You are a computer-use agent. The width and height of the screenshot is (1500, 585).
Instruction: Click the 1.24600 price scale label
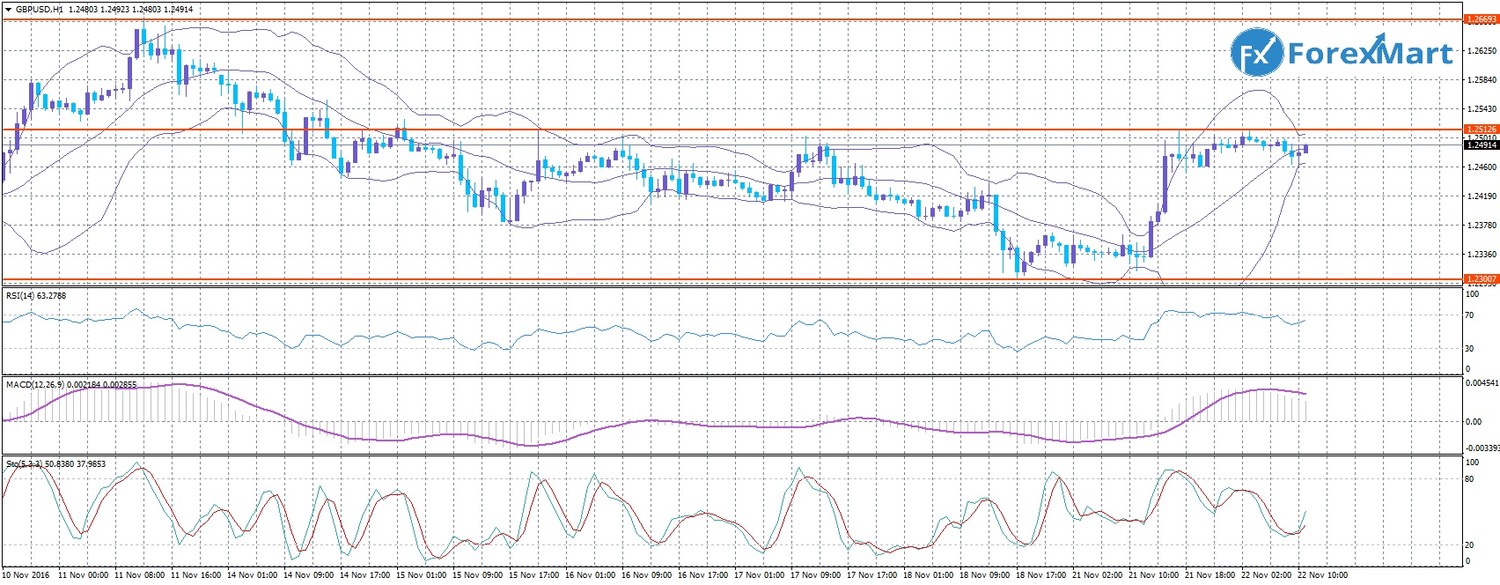[1480, 167]
